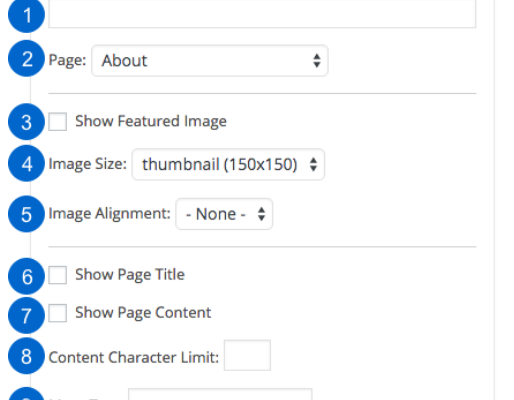The image size is (514, 400).
Task: Expand the Image Alignment None dropdown
Action: tap(224, 214)
